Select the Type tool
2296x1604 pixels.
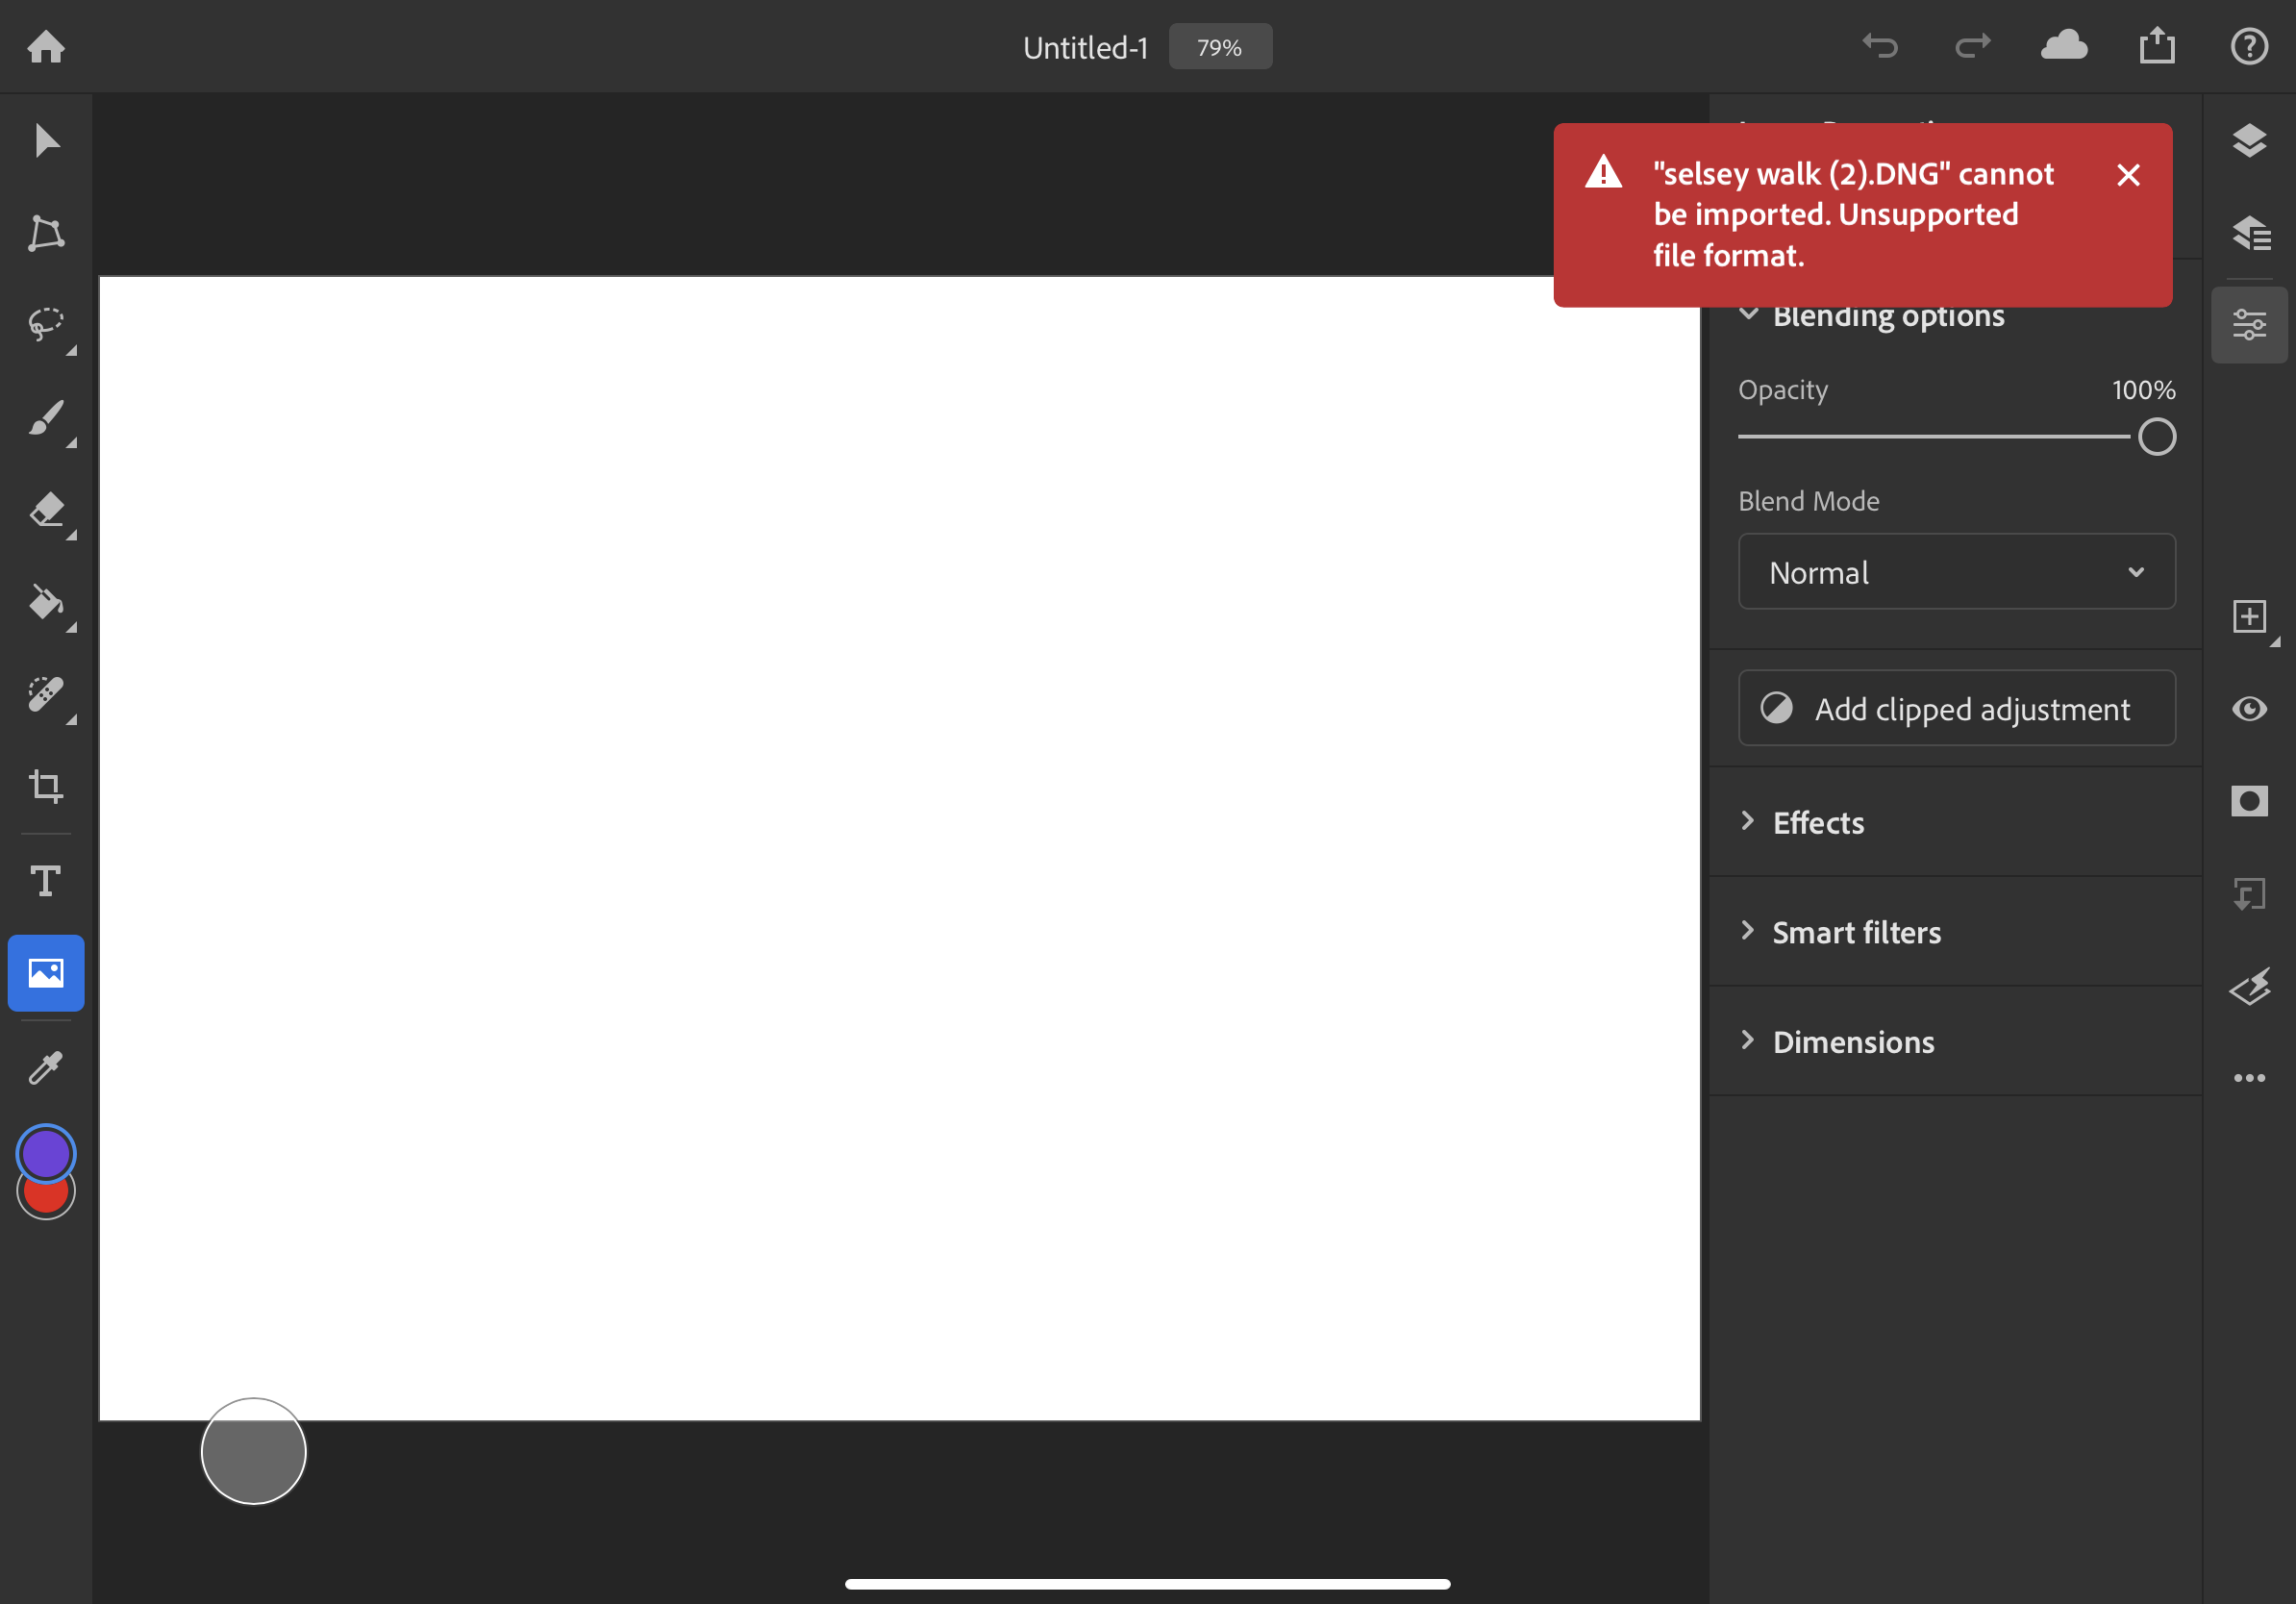(x=46, y=881)
